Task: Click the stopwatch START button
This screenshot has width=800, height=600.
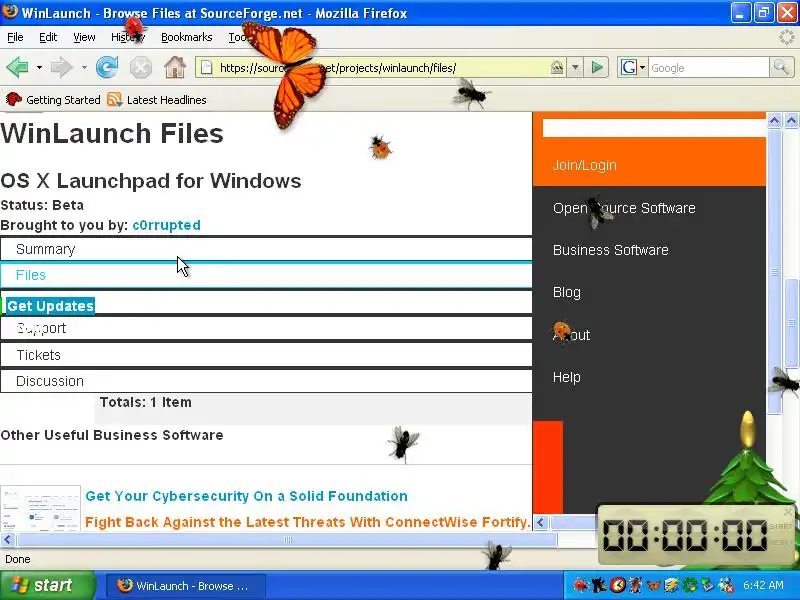Action: click(x=781, y=526)
